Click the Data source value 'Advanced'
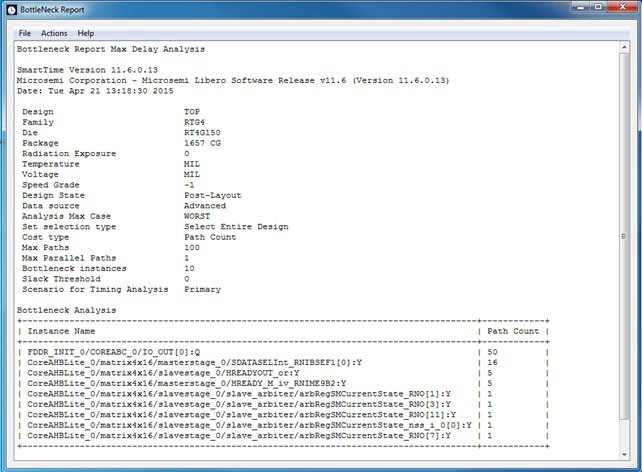 [205, 206]
